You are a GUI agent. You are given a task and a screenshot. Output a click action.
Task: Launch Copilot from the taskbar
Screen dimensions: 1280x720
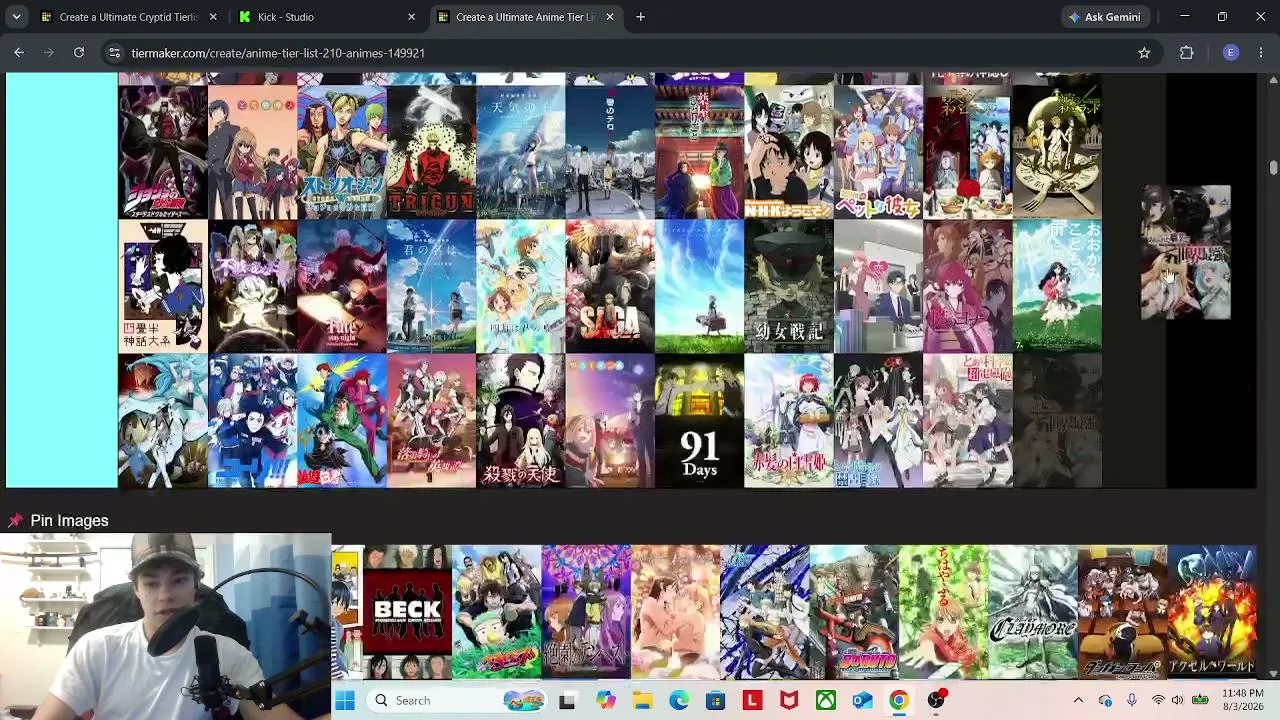pos(605,701)
